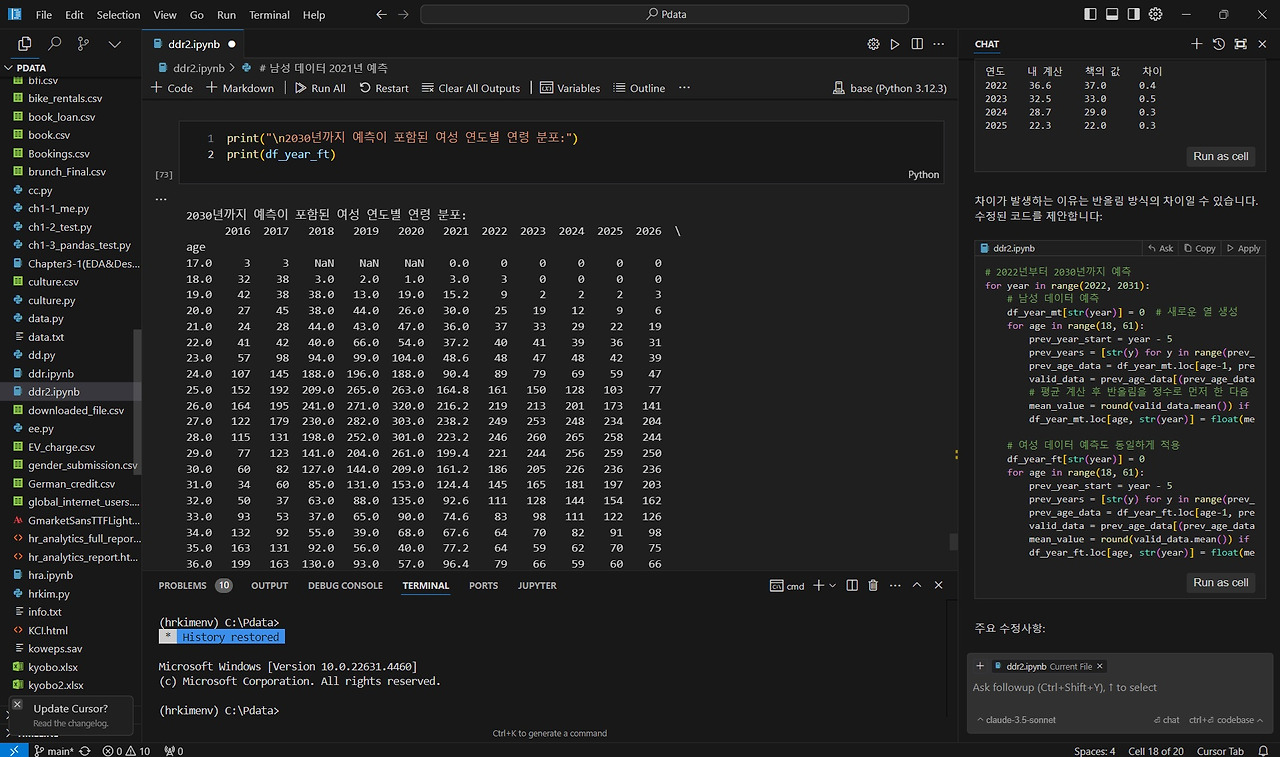The width and height of the screenshot is (1280, 757).
Task: Open notebook settings gear in the editor tab bar
Action: [873, 44]
